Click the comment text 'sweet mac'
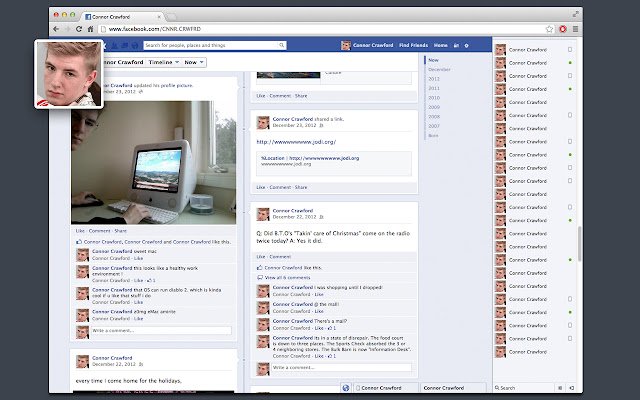Viewport: 640px width, 400px height. tap(145, 251)
